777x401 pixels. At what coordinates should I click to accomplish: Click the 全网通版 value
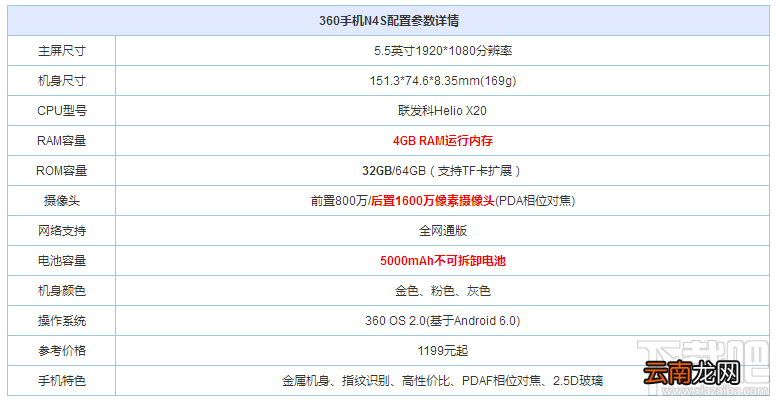click(x=443, y=230)
